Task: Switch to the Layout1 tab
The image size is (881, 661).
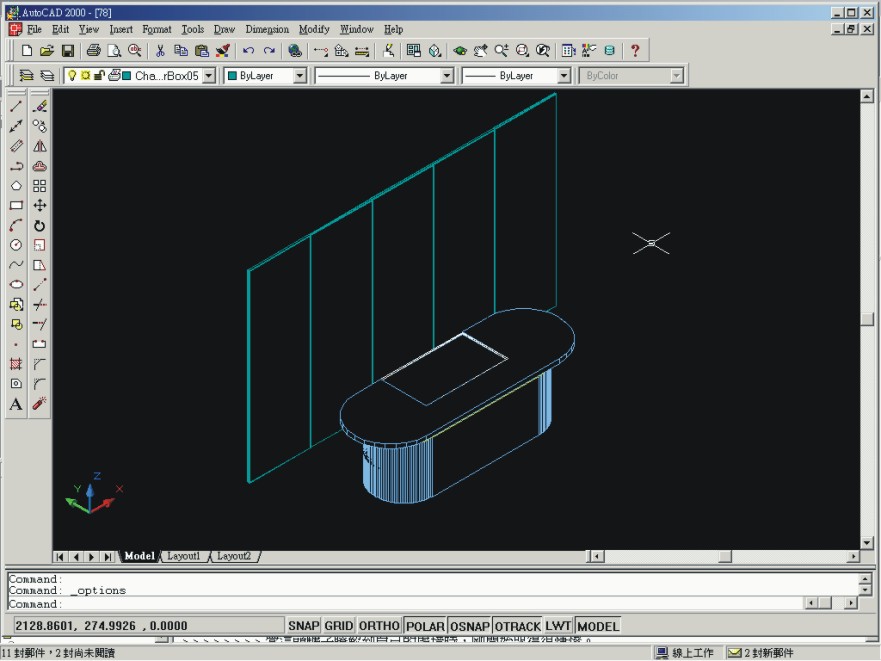Action: click(183, 556)
